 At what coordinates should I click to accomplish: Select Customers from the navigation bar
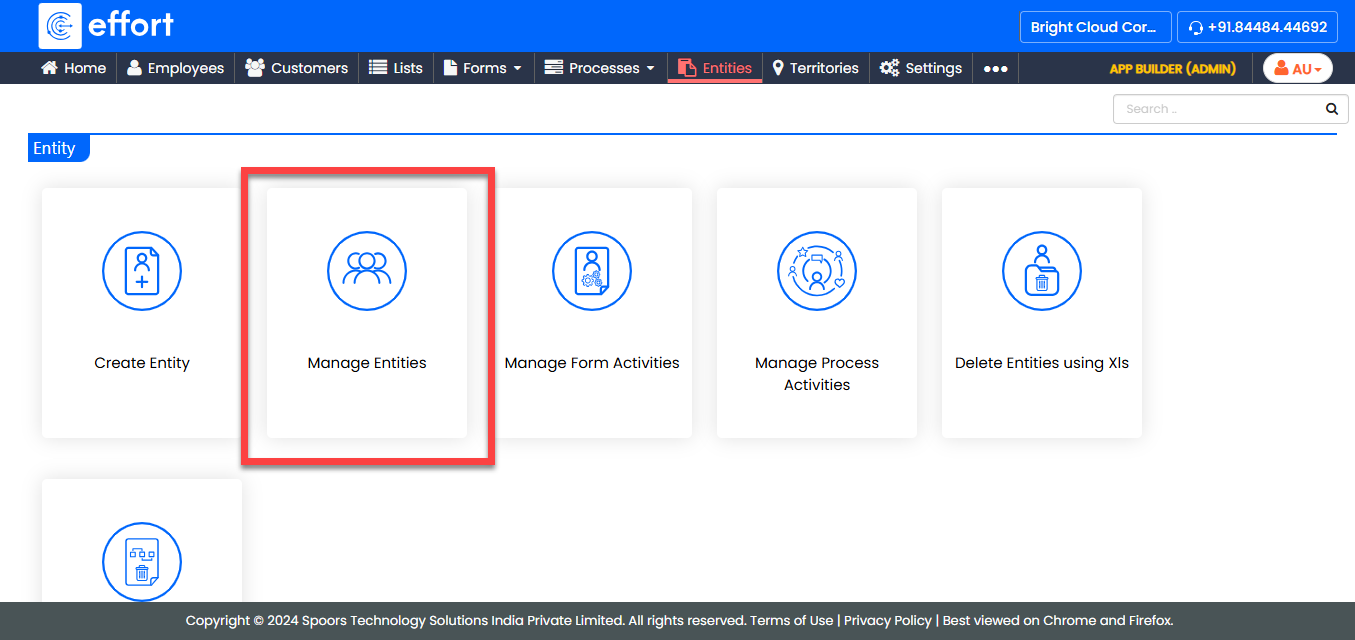click(296, 68)
